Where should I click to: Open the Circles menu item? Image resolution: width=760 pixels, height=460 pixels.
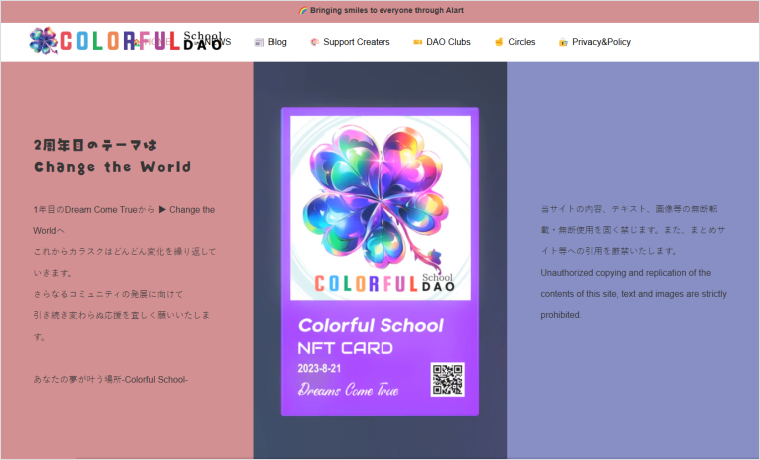click(x=521, y=42)
